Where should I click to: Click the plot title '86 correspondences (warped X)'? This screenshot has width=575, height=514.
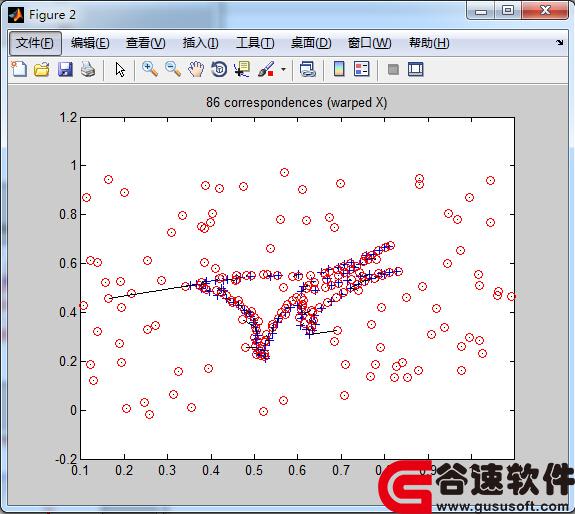coord(296,102)
